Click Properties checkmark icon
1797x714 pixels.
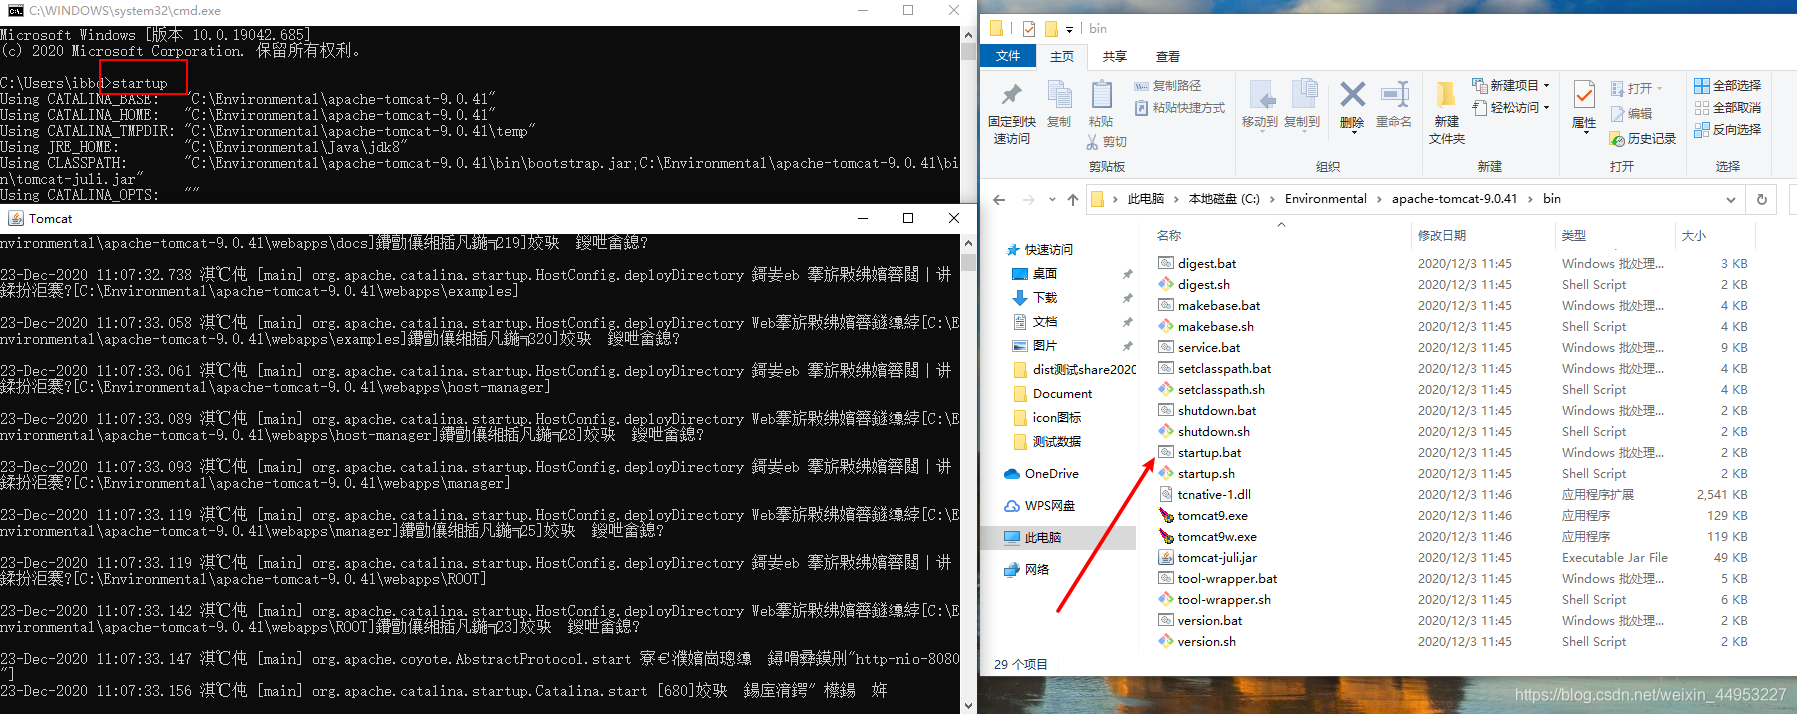(x=1584, y=95)
